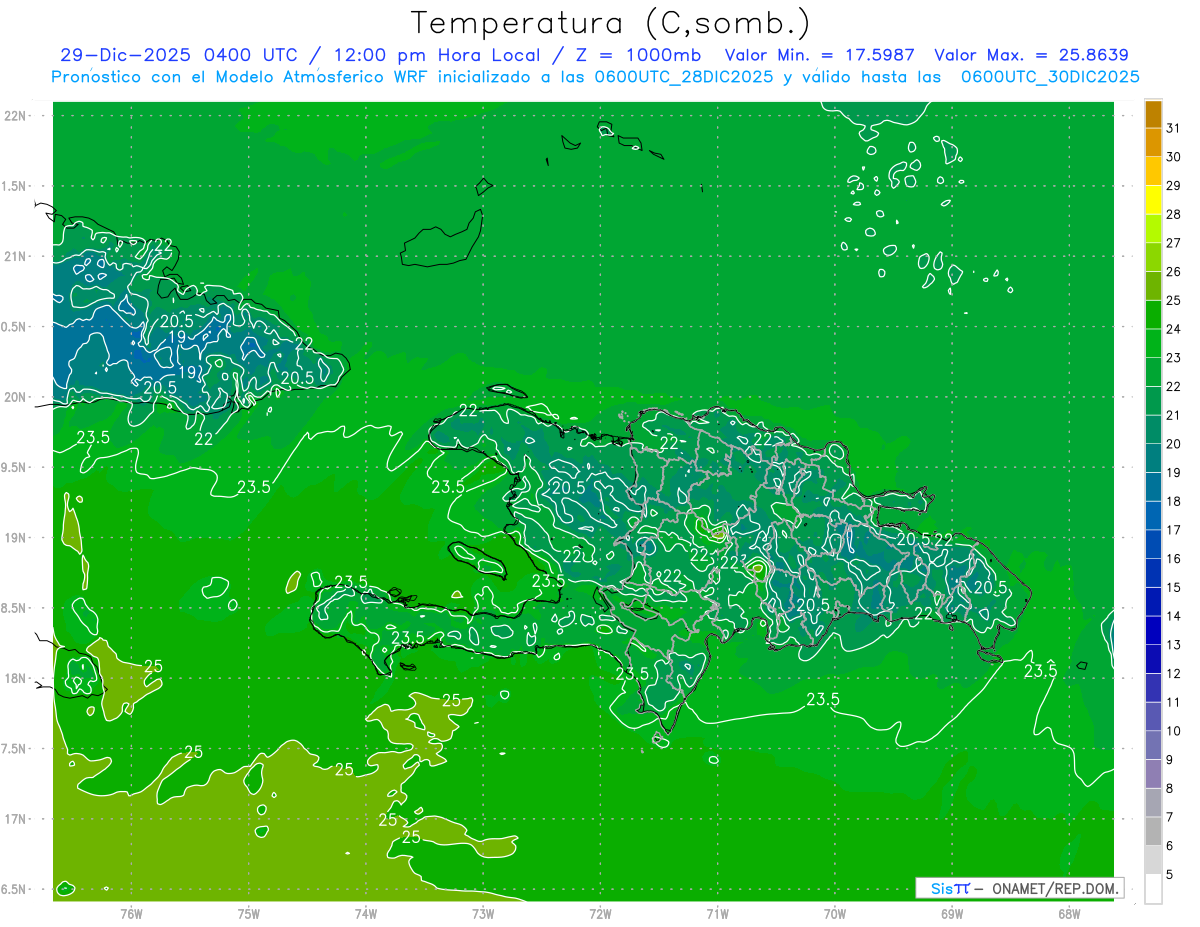This screenshot has height=927, width=1200.
Task: Select the 9.5N latitude axis label
Action: 15,467
